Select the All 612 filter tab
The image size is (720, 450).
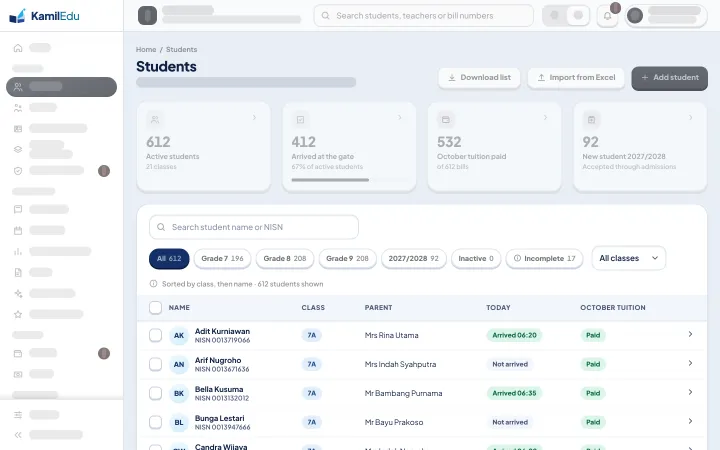(x=169, y=259)
